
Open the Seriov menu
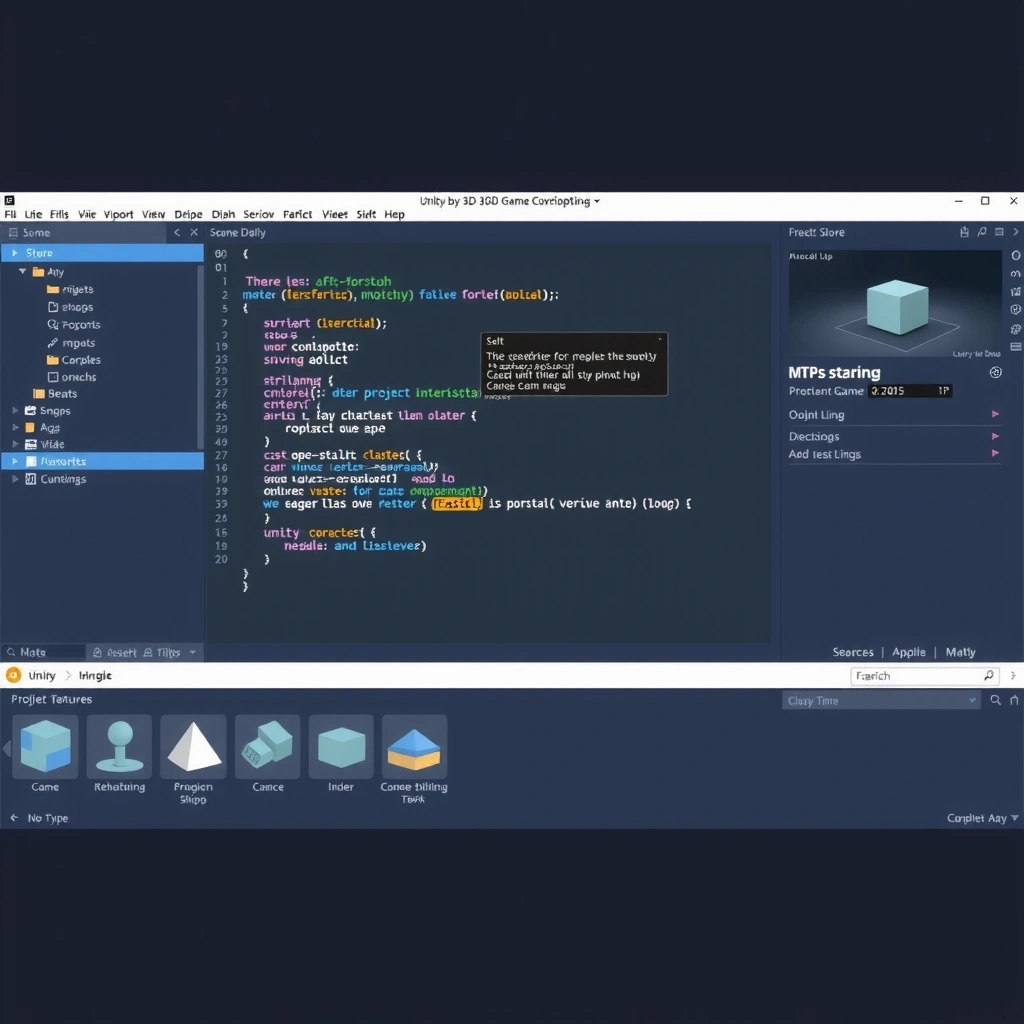(x=258, y=214)
